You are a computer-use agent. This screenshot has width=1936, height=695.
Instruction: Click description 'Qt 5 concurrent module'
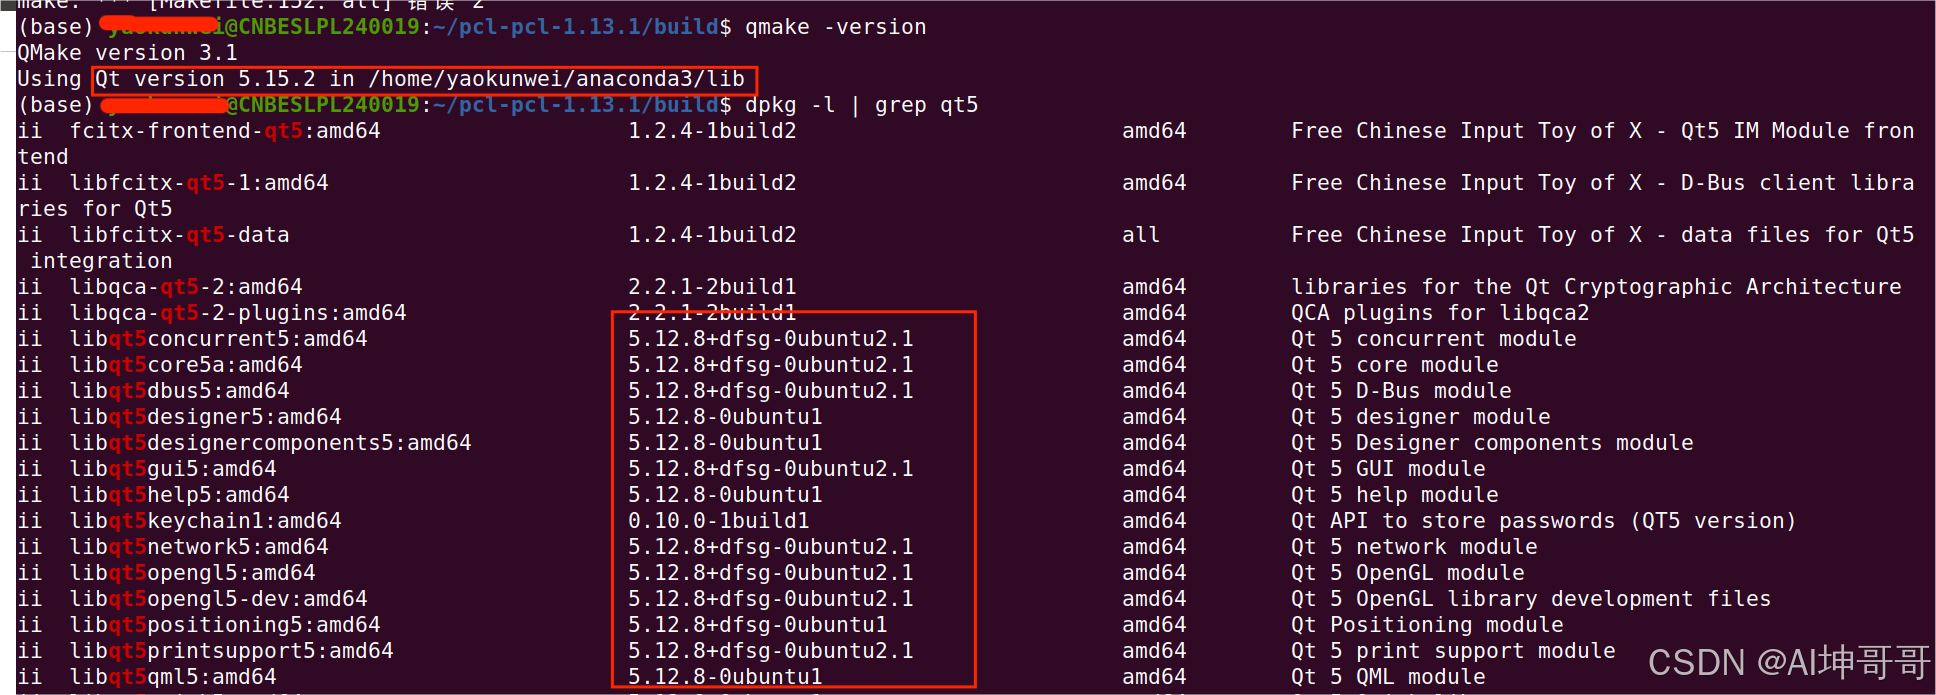[1434, 339]
